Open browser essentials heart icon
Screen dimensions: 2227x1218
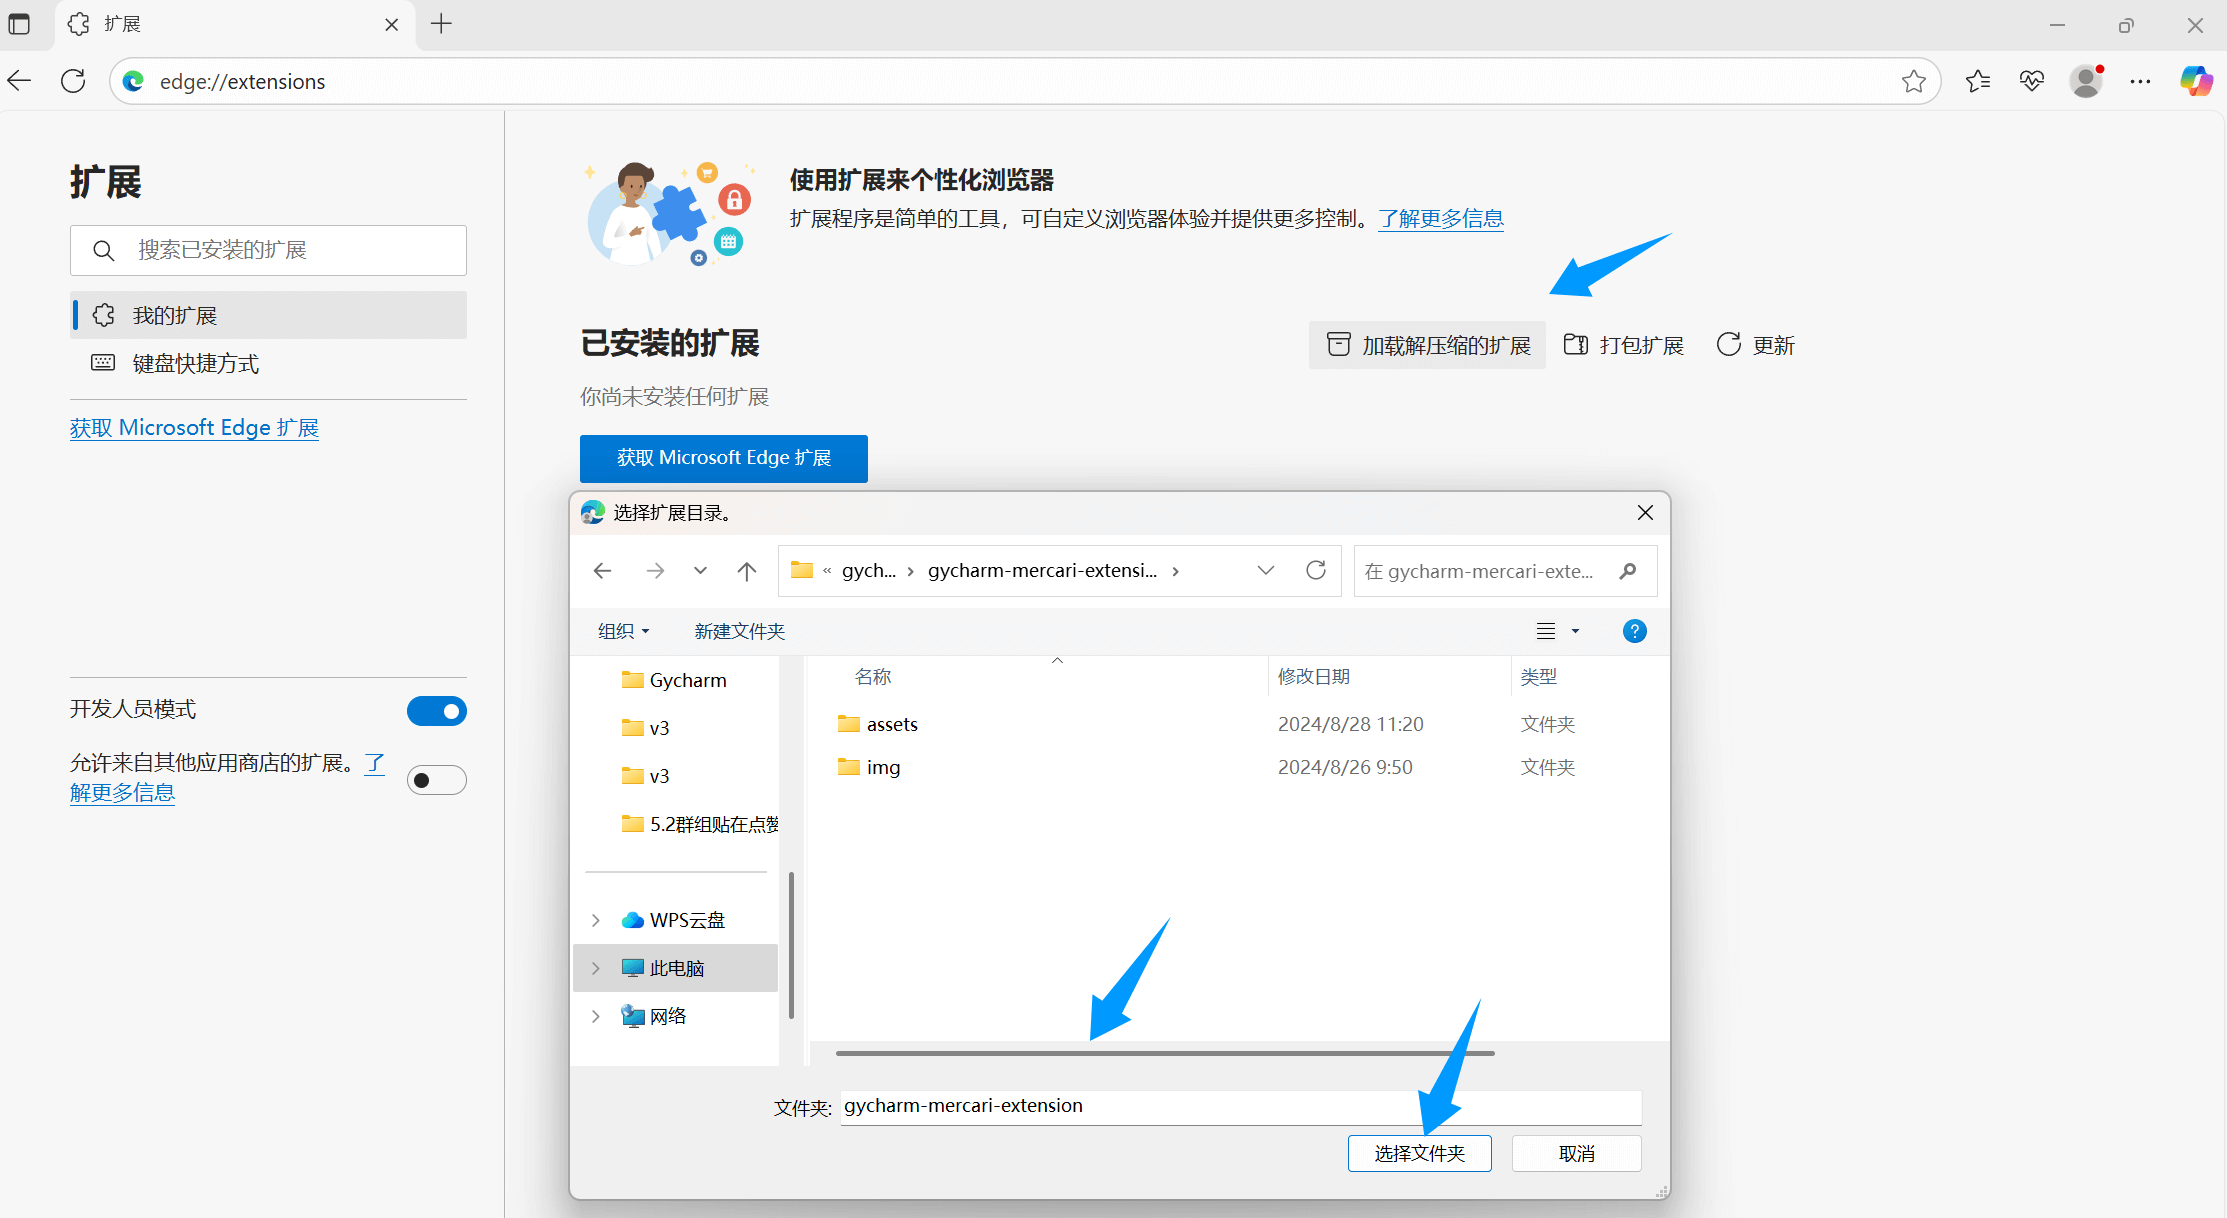[x=2031, y=81]
